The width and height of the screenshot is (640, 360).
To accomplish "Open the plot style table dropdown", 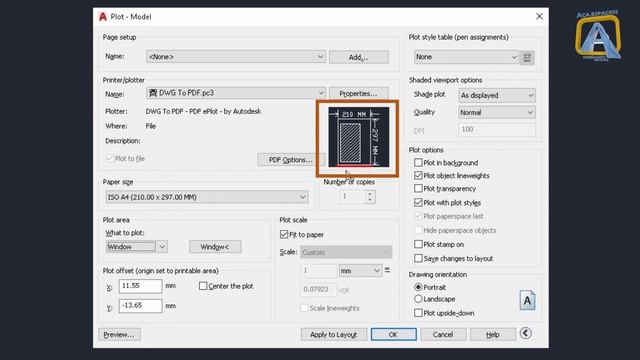I will tap(466, 57).
